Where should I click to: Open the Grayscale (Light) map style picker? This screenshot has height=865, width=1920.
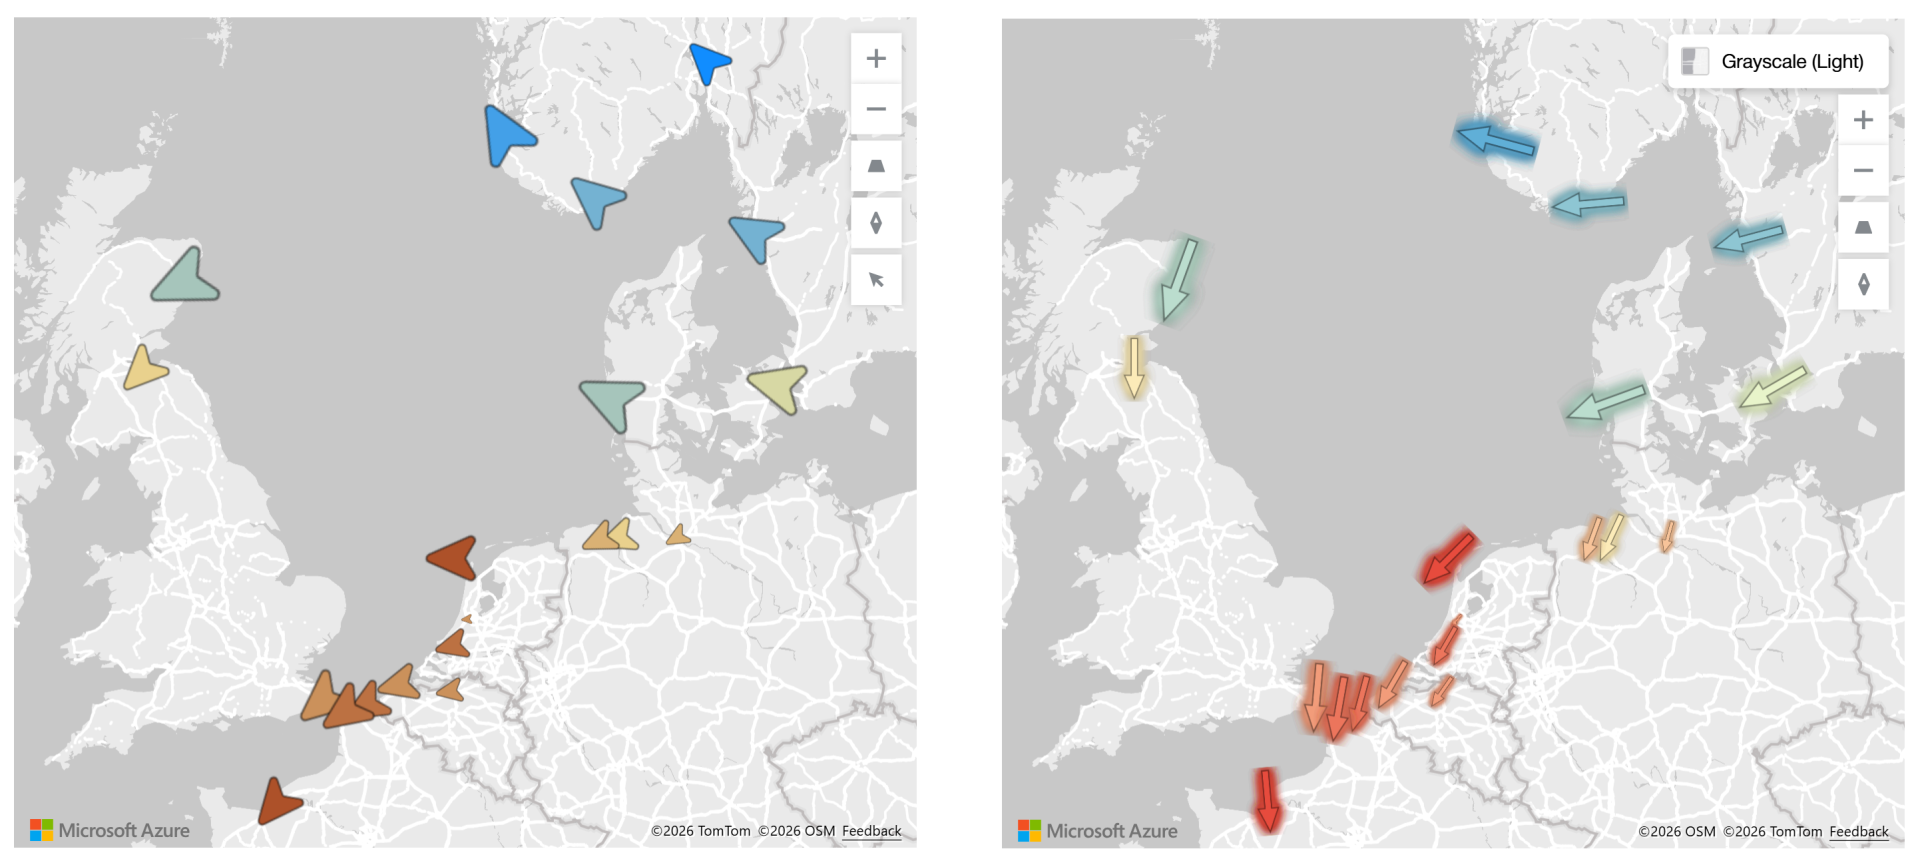[x=1777, y=62]
